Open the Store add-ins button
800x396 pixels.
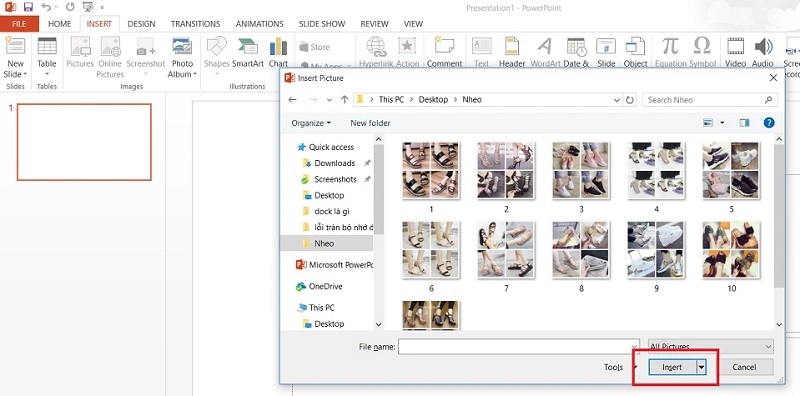pyautogui.click(x=315, y=47)
